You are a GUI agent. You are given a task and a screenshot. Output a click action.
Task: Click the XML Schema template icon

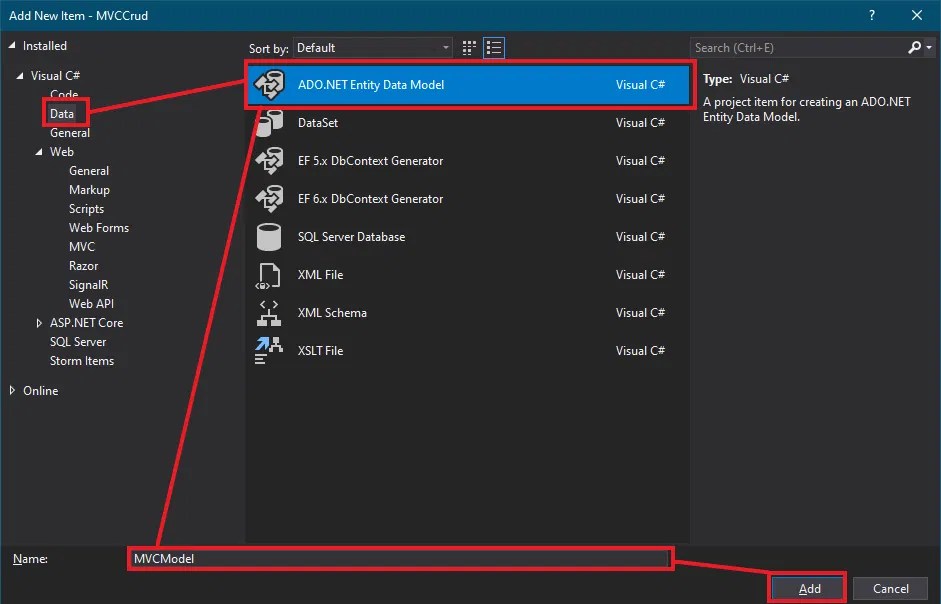click(x=268, y=313)
